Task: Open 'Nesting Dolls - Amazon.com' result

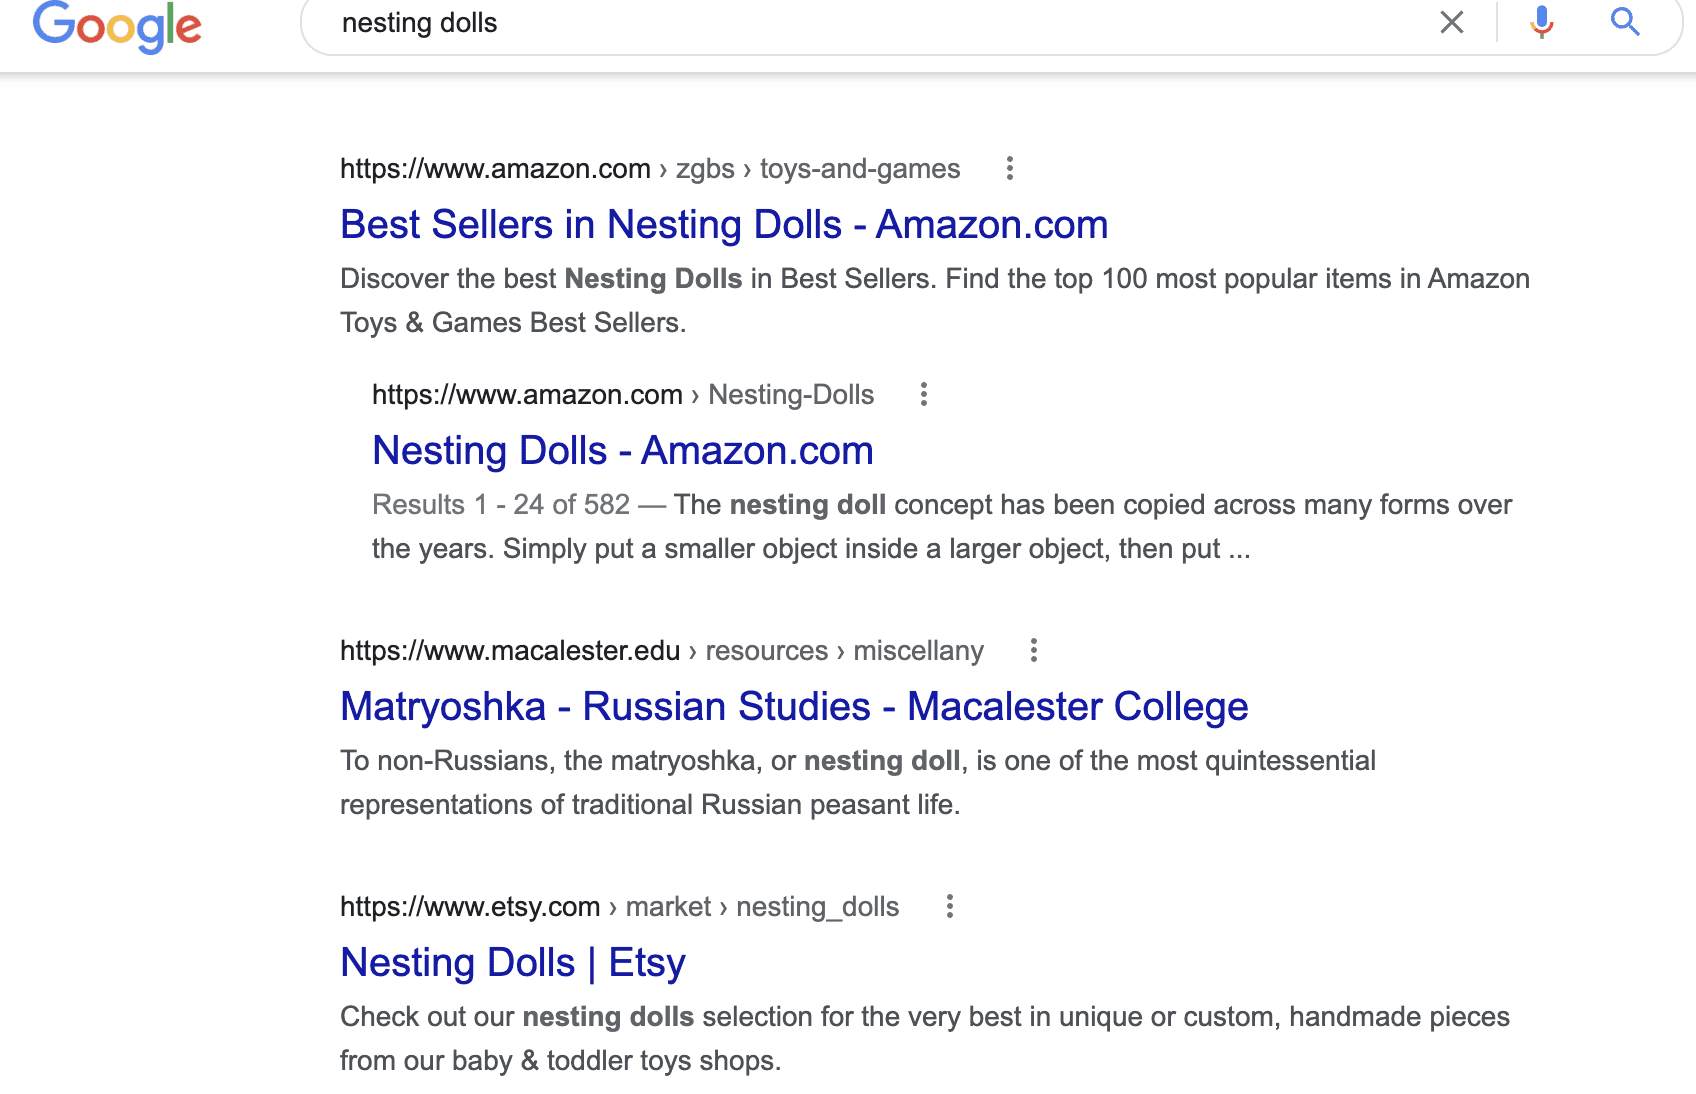Action: click(x=621, y=450)
